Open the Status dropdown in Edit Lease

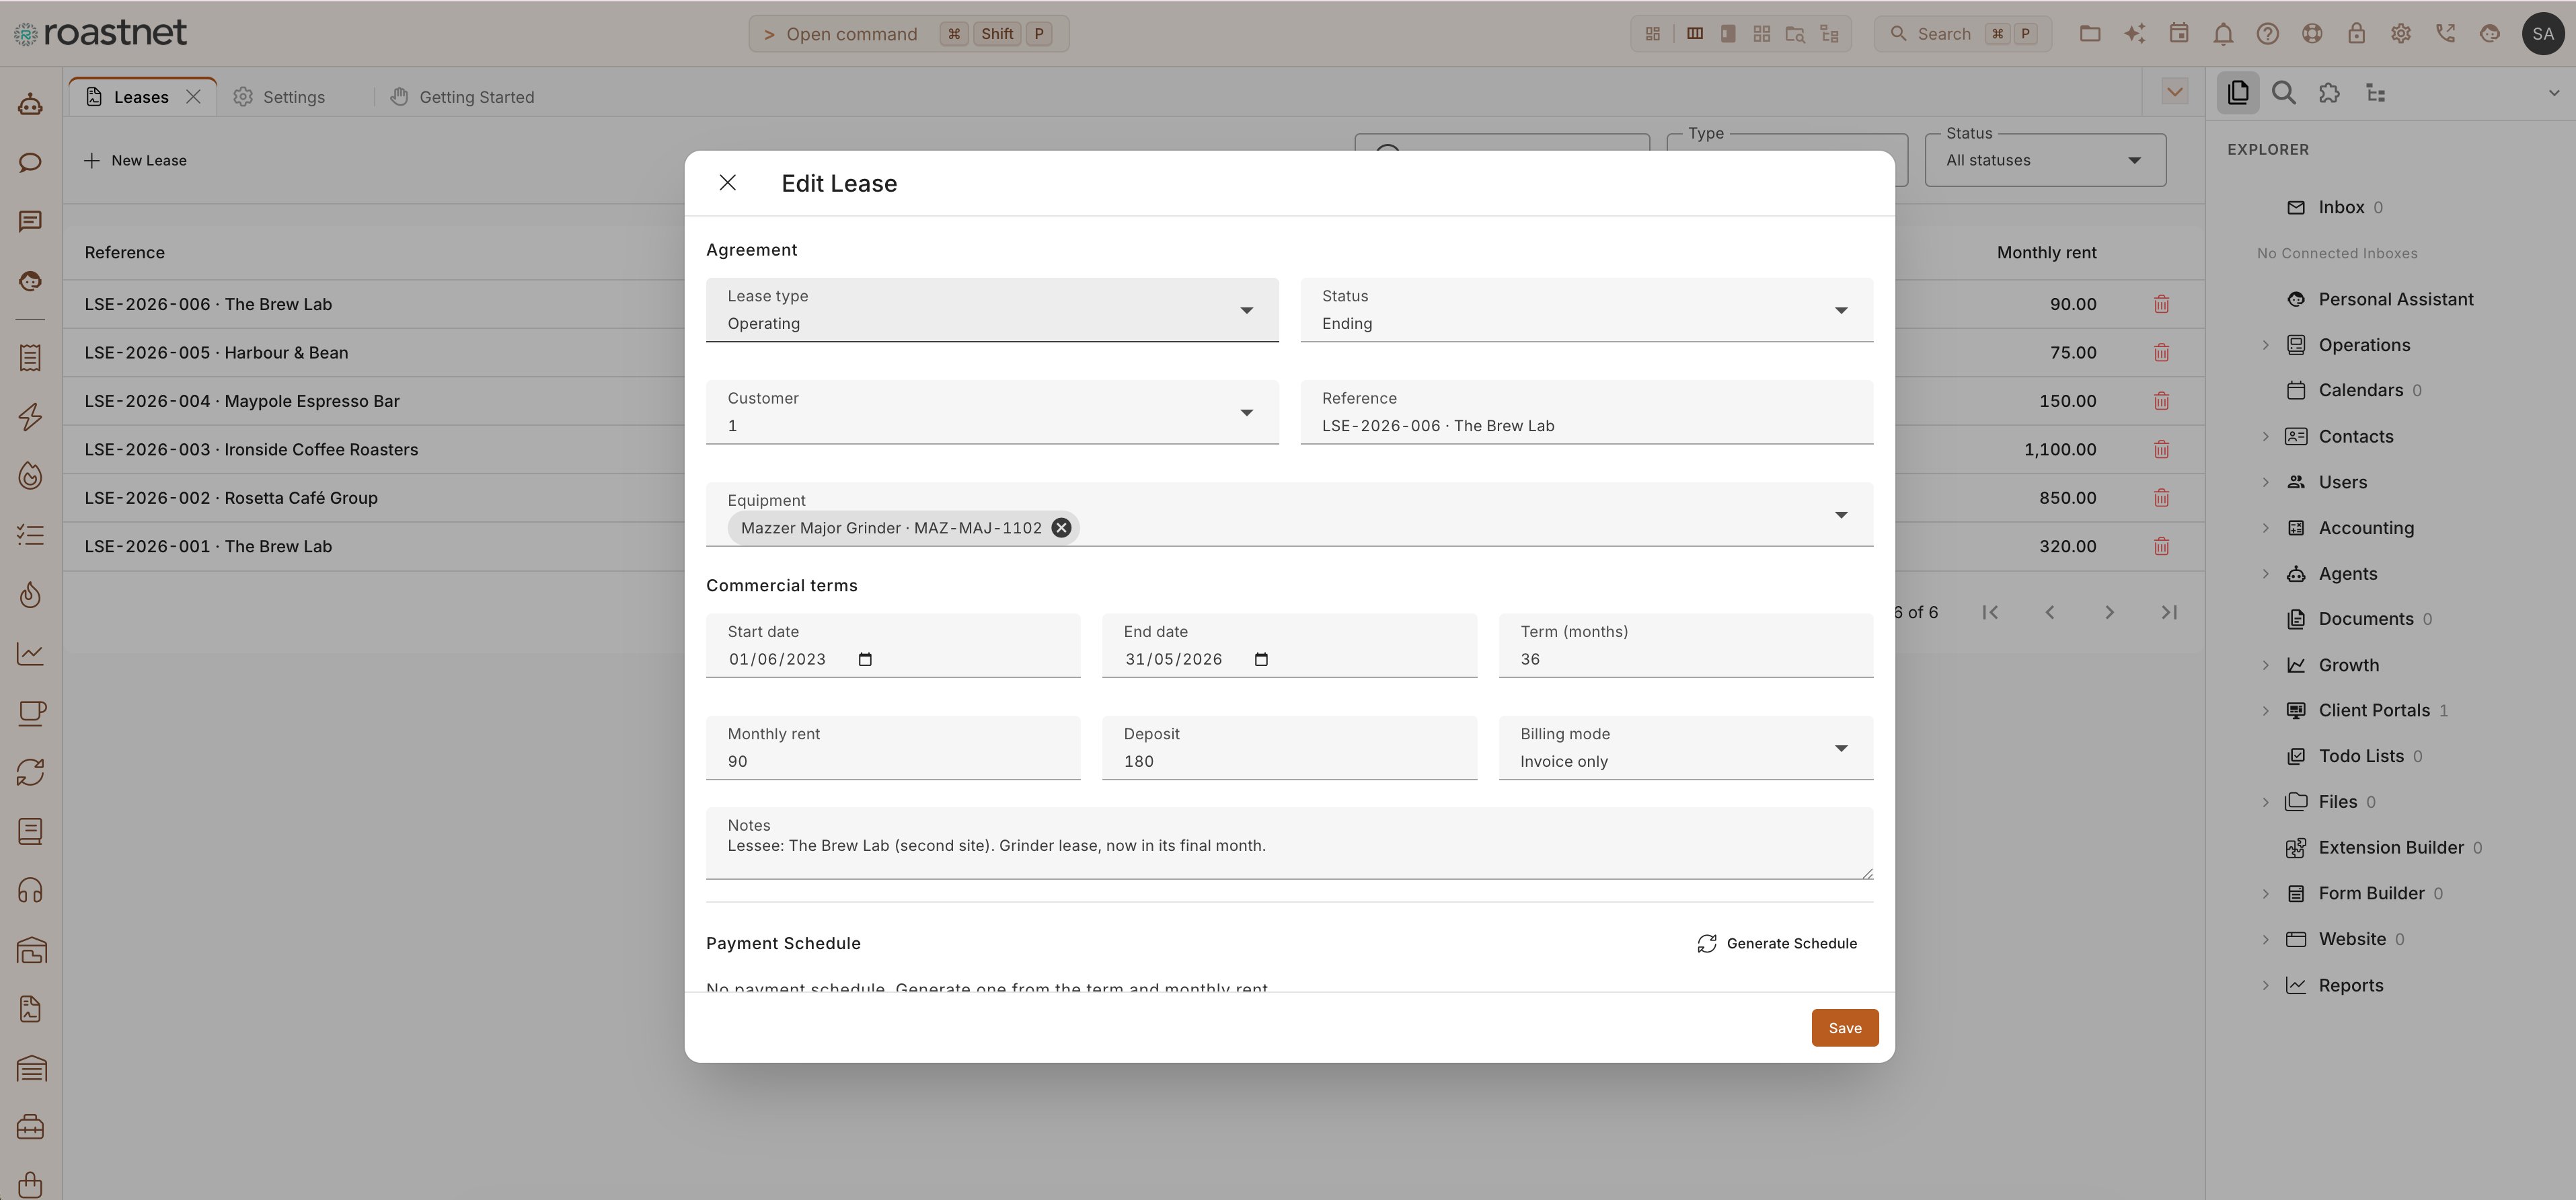[x=1586, y=310]
